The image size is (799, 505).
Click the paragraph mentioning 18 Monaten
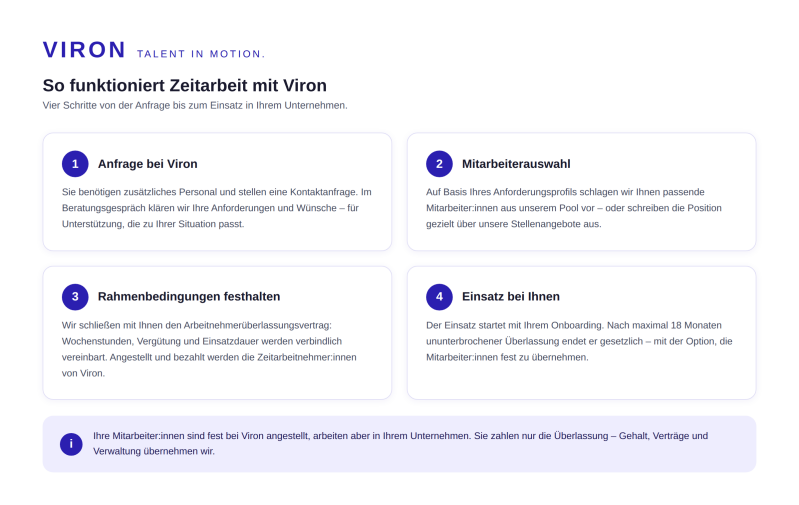tap(579, 341)
